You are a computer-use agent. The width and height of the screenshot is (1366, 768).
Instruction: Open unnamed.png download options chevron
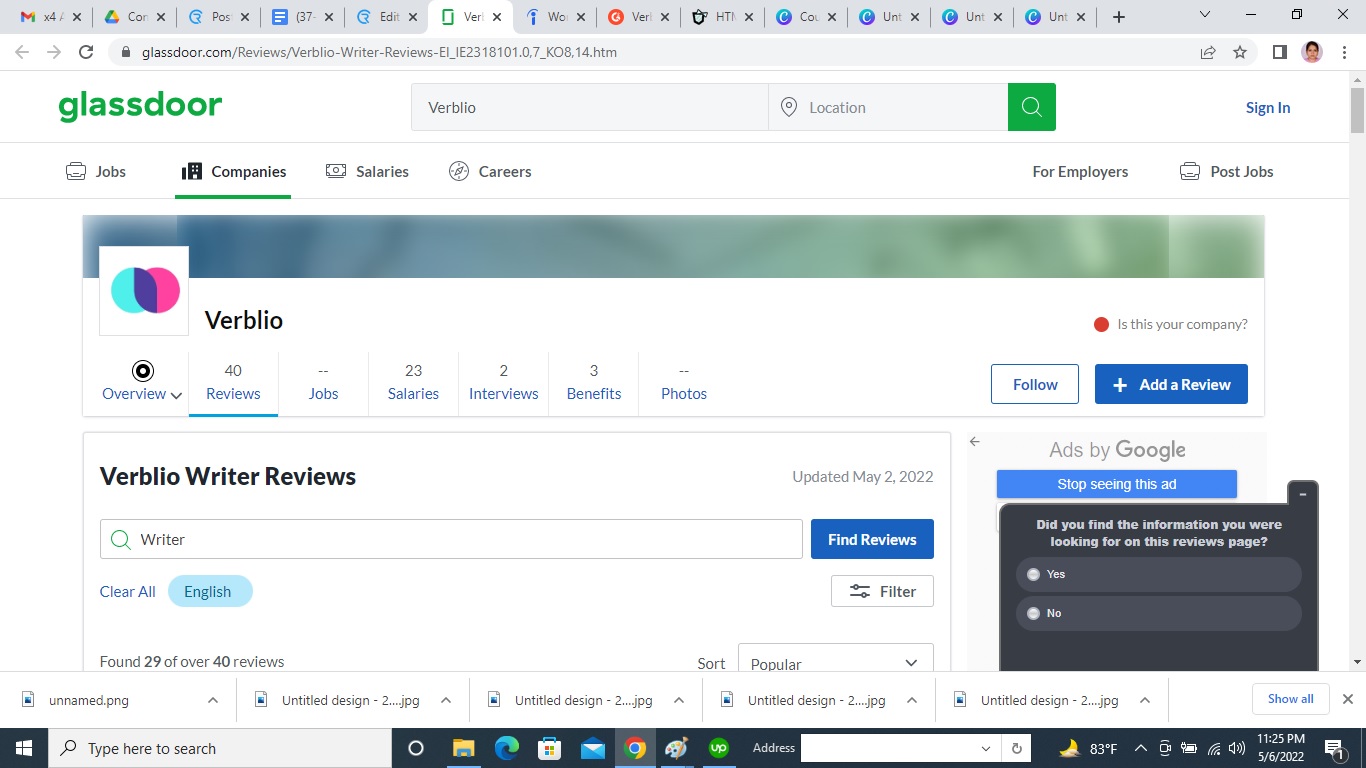click(x=213, y=700)
